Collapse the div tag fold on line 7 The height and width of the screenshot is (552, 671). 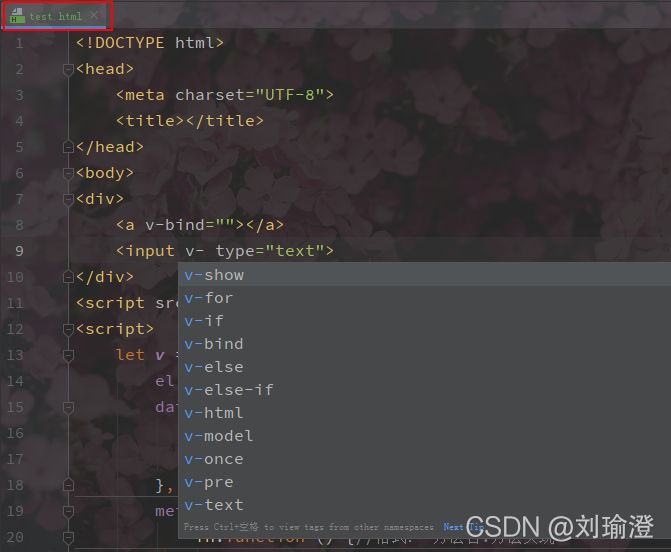point(68,199)
